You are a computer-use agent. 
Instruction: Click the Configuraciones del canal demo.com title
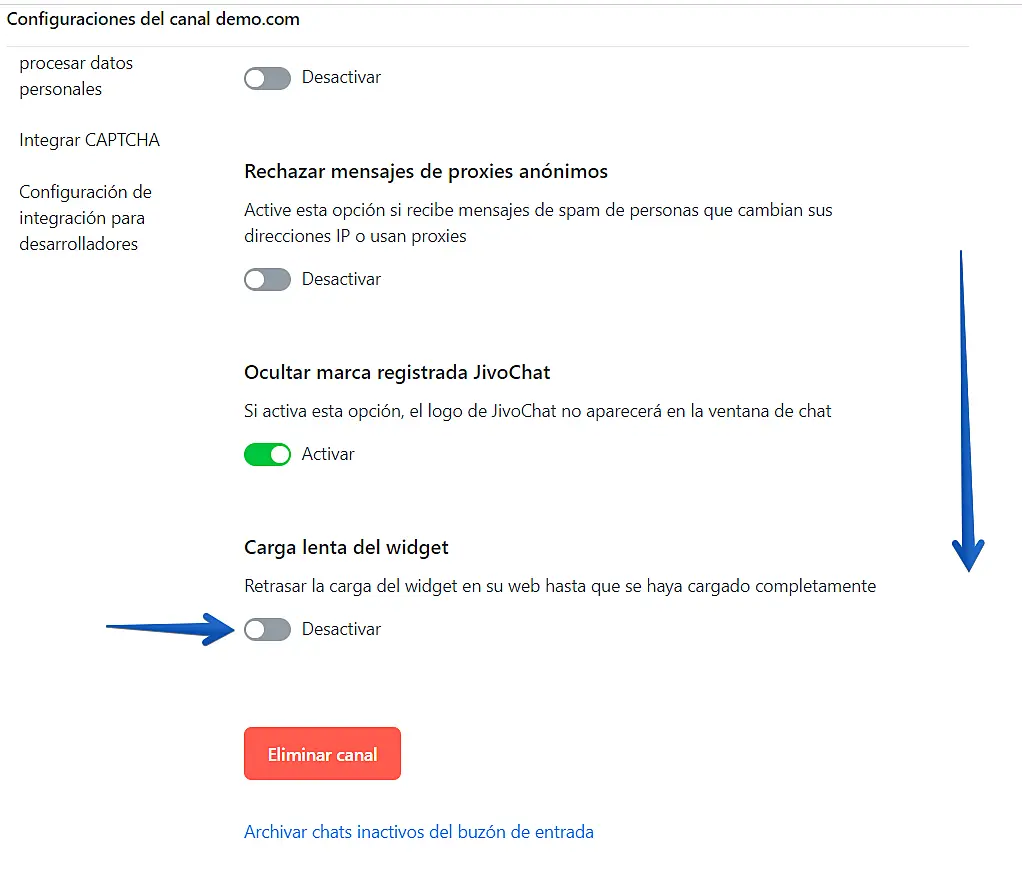pos(153,19)
